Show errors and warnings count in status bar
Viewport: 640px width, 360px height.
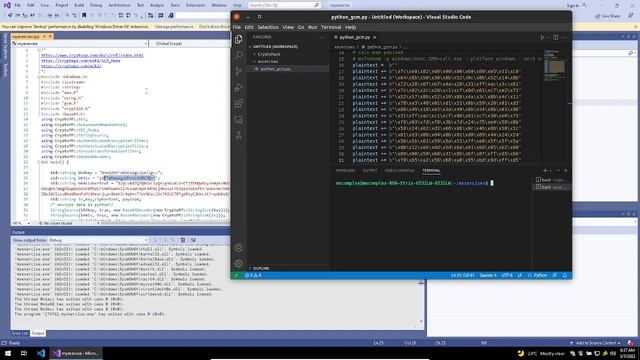click(x=253, y=276)
